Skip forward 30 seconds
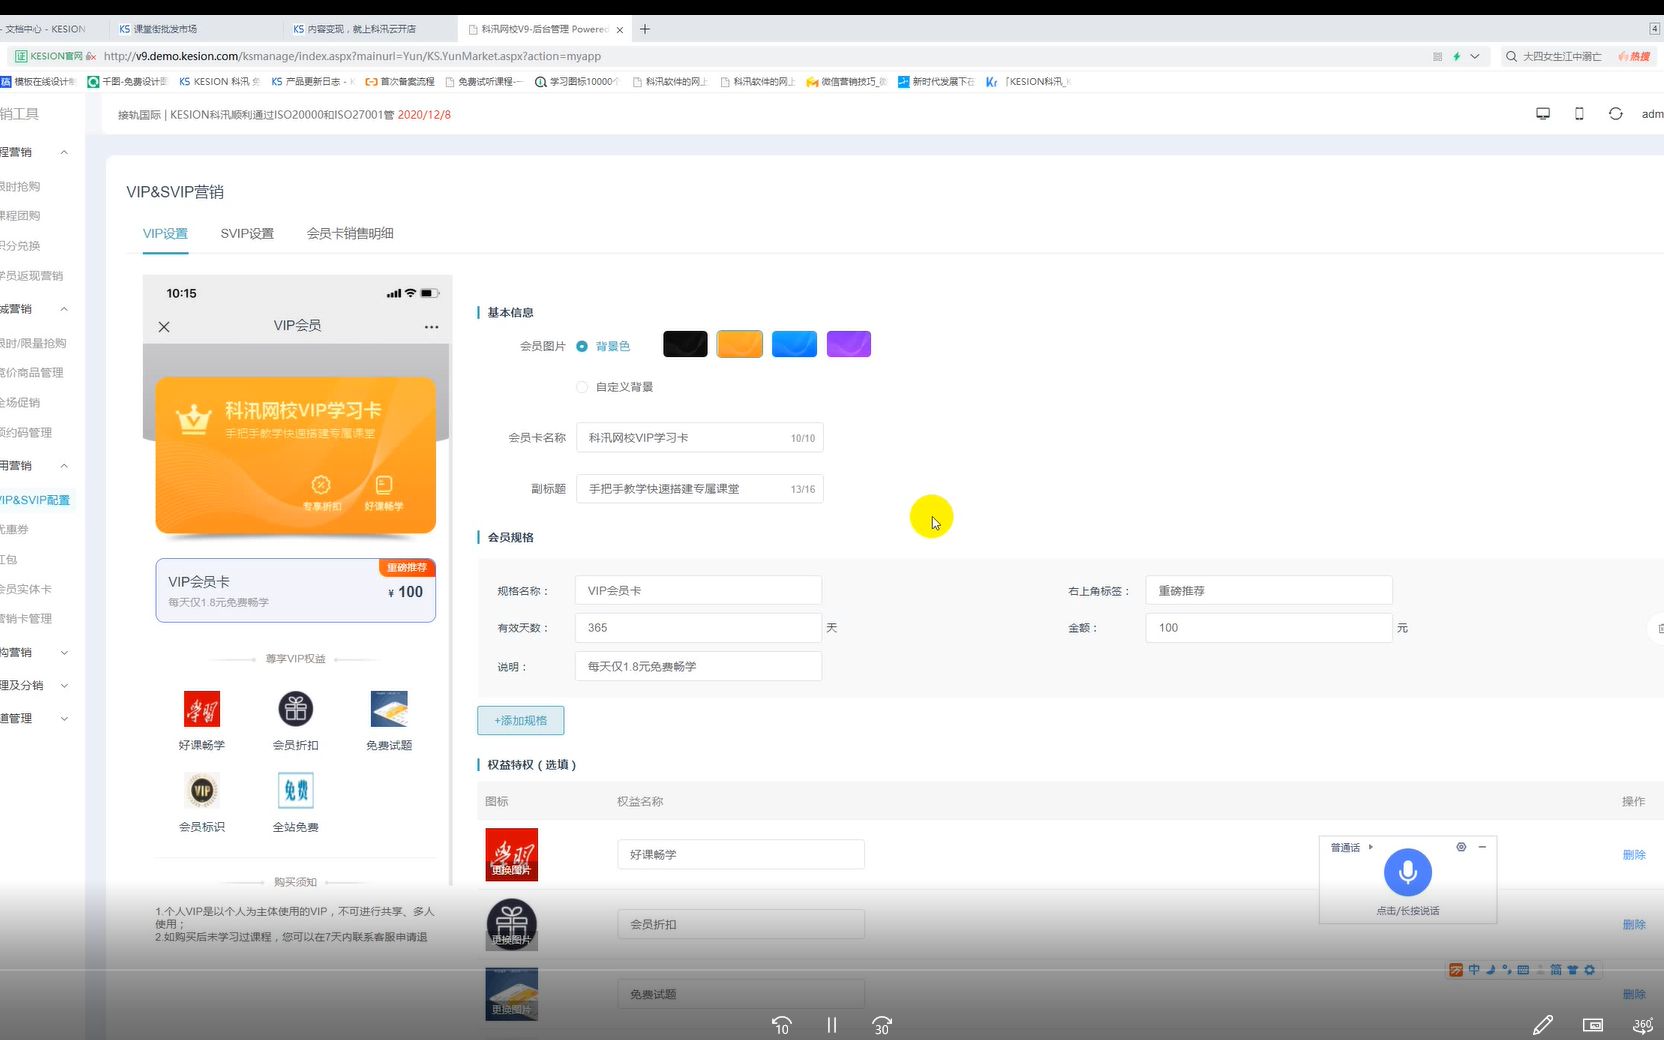Screen dimensions: 1664x1040 [x=881, y=1025]
